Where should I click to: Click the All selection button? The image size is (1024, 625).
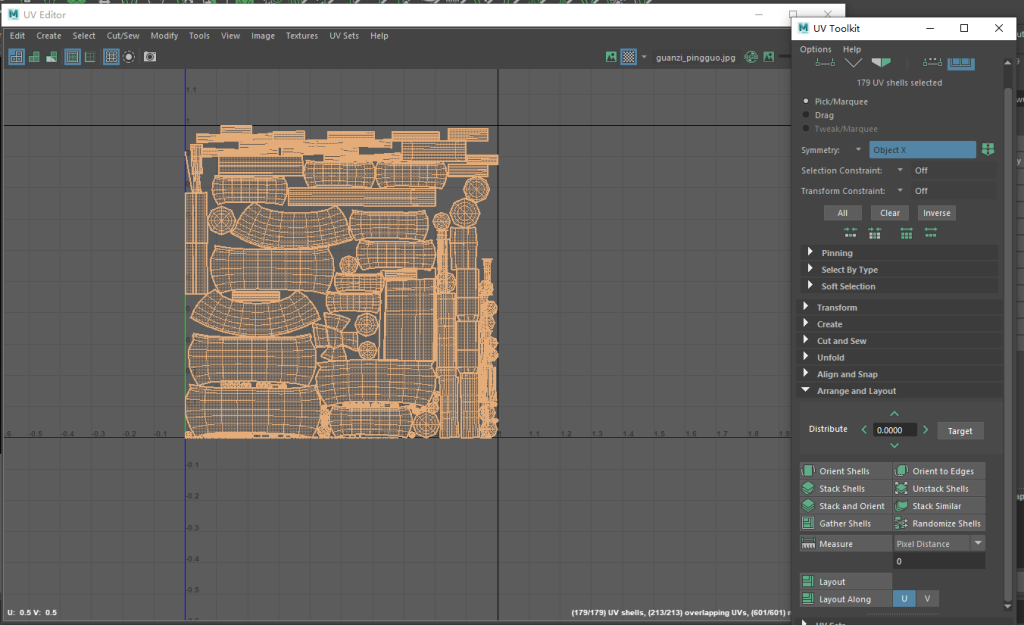[842, 213]
